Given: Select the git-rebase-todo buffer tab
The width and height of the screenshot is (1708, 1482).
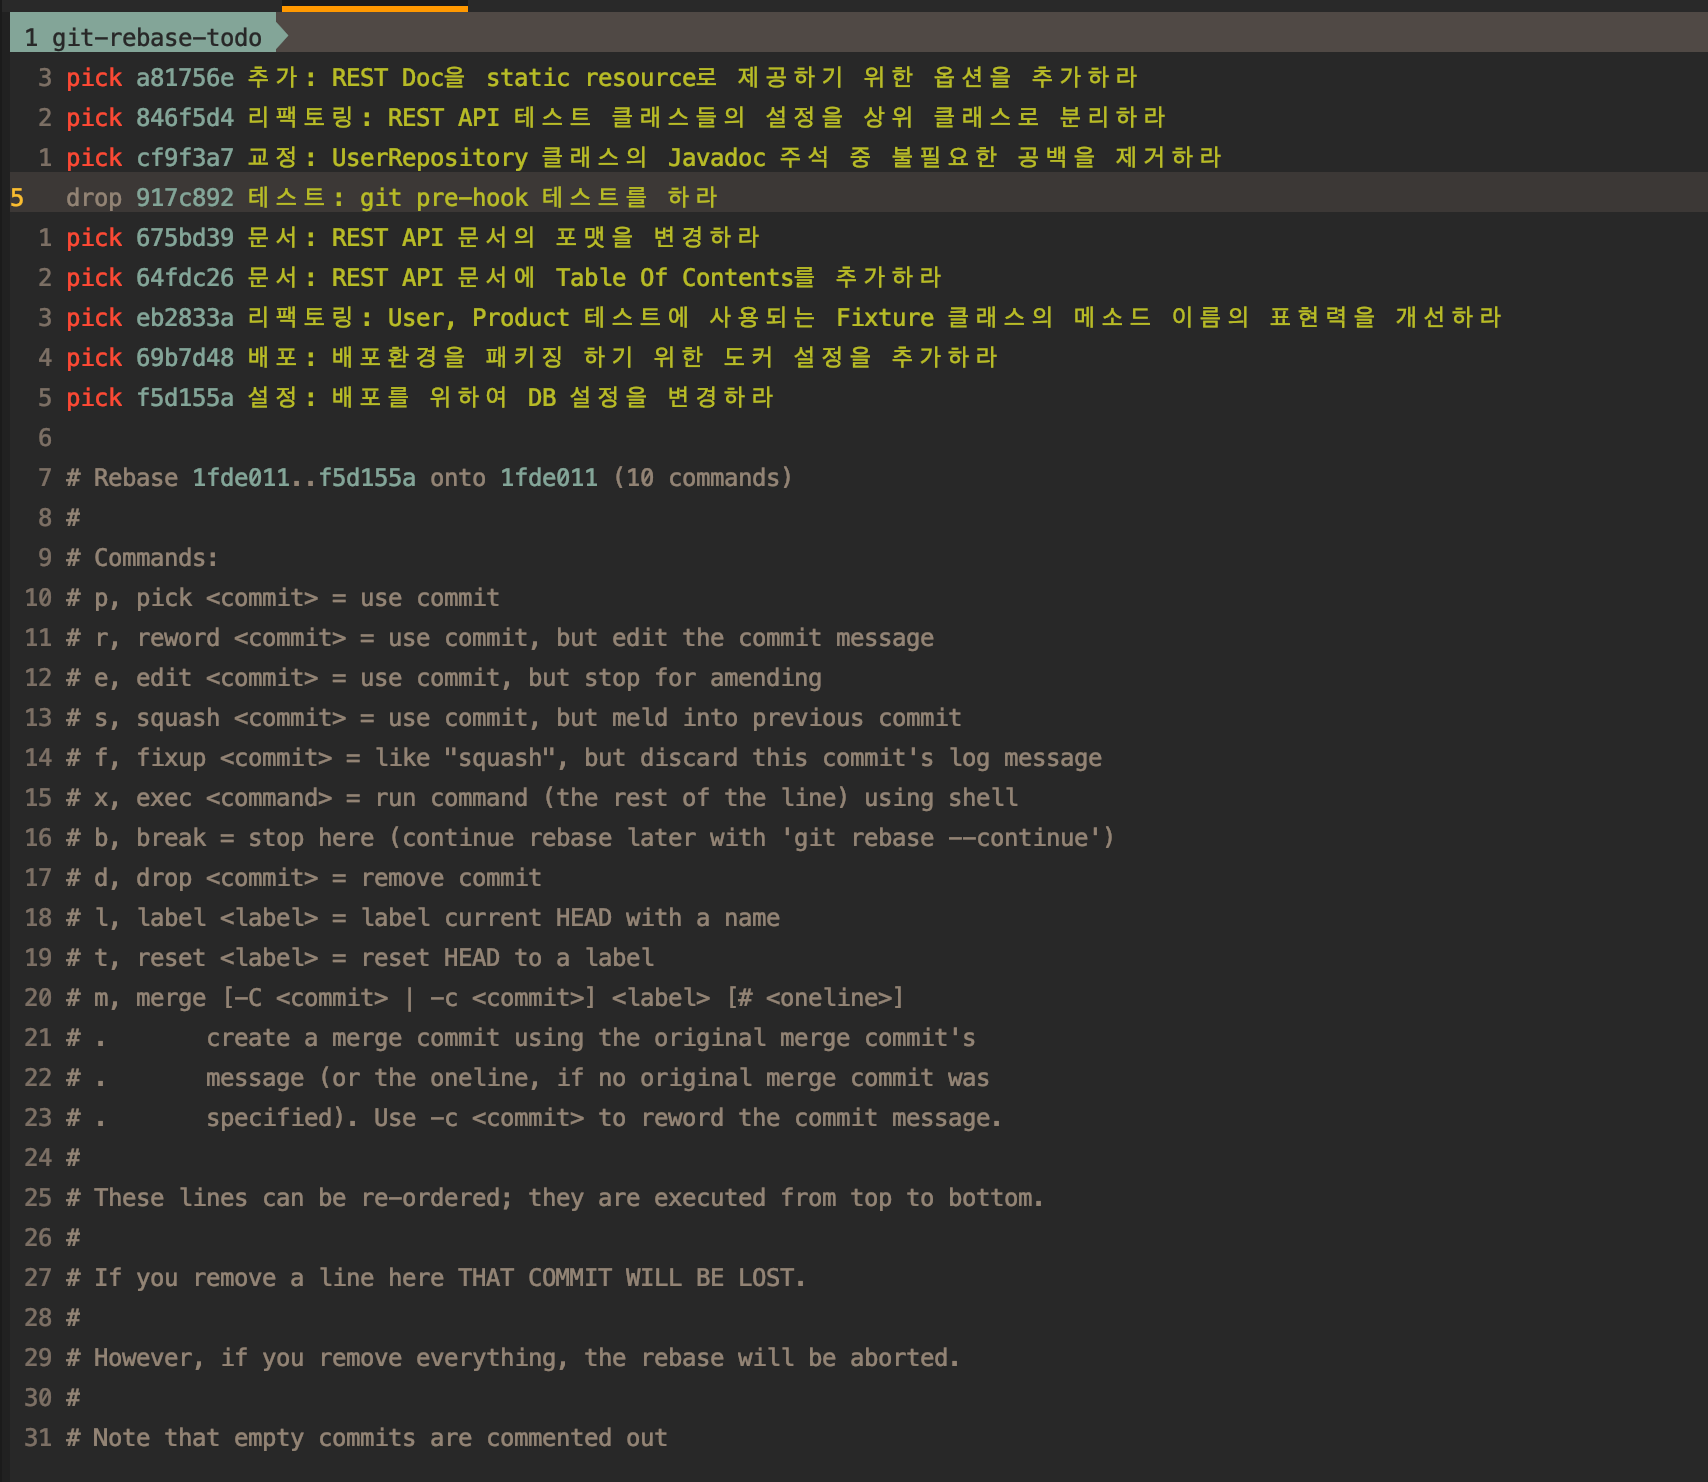Looking at the screenshot, I should 145,37.
